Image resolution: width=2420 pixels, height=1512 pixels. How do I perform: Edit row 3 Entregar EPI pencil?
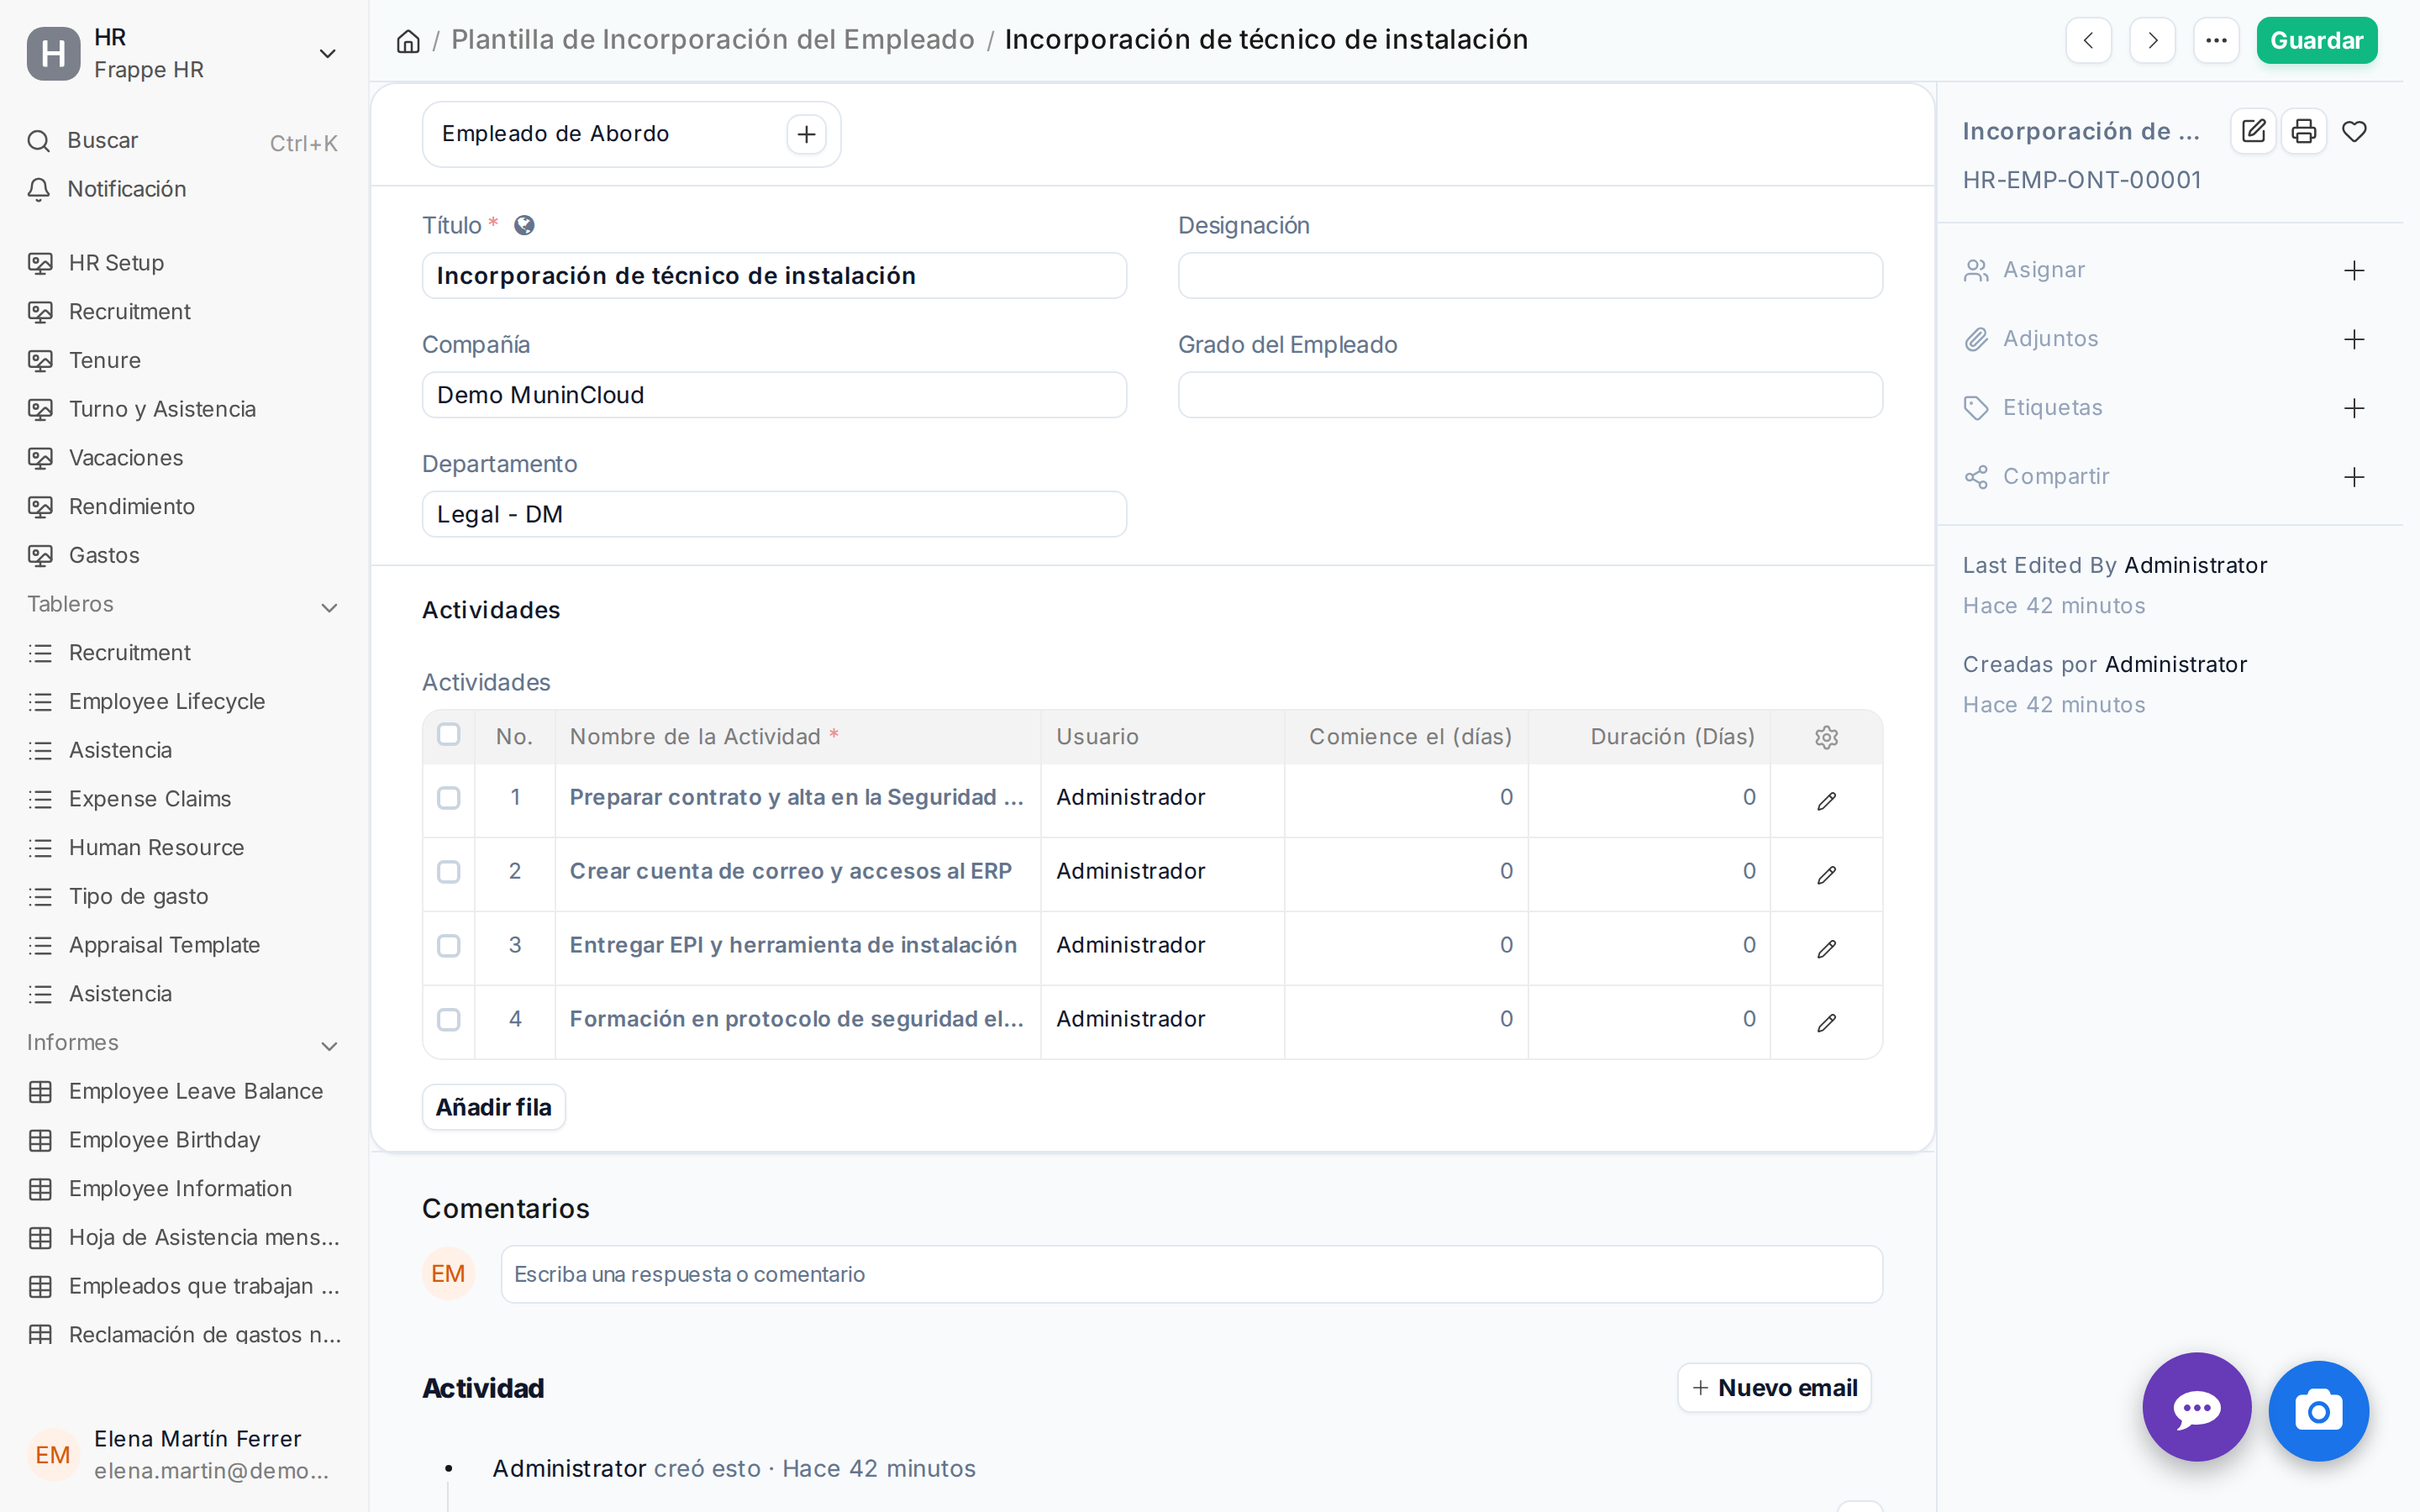point(1826,948)
